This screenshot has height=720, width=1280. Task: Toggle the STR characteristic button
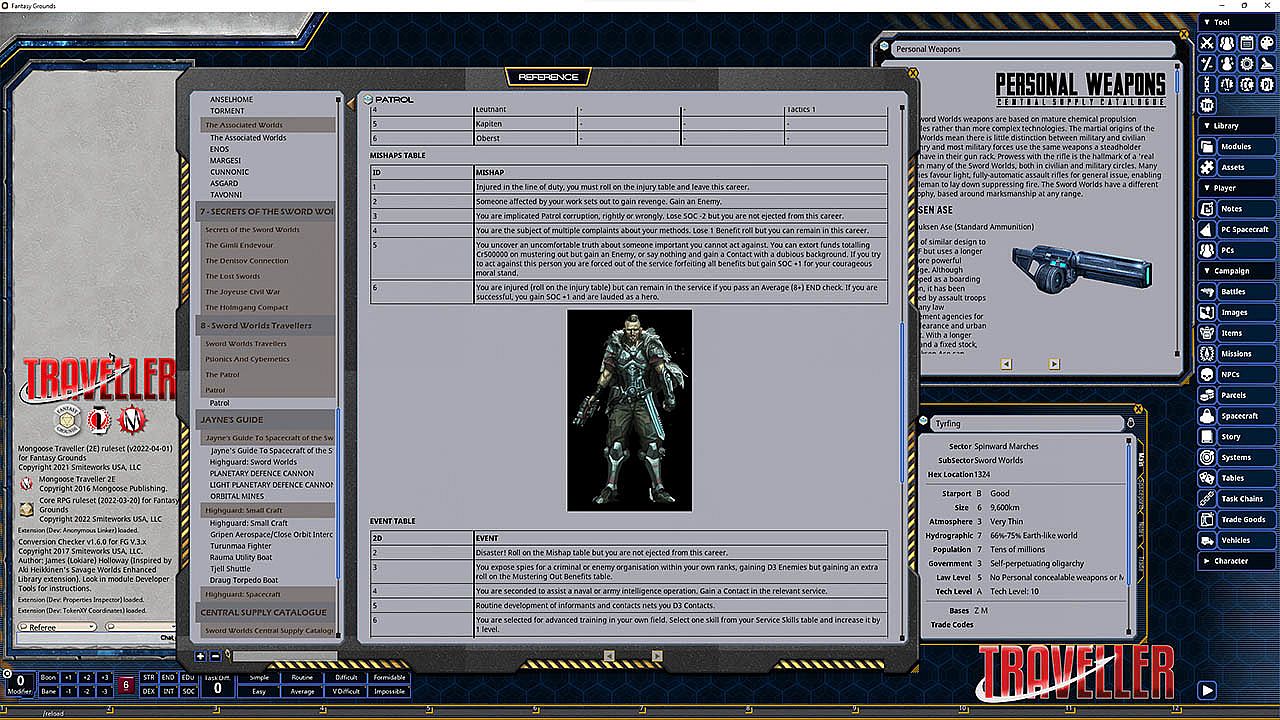pos(149,678)
